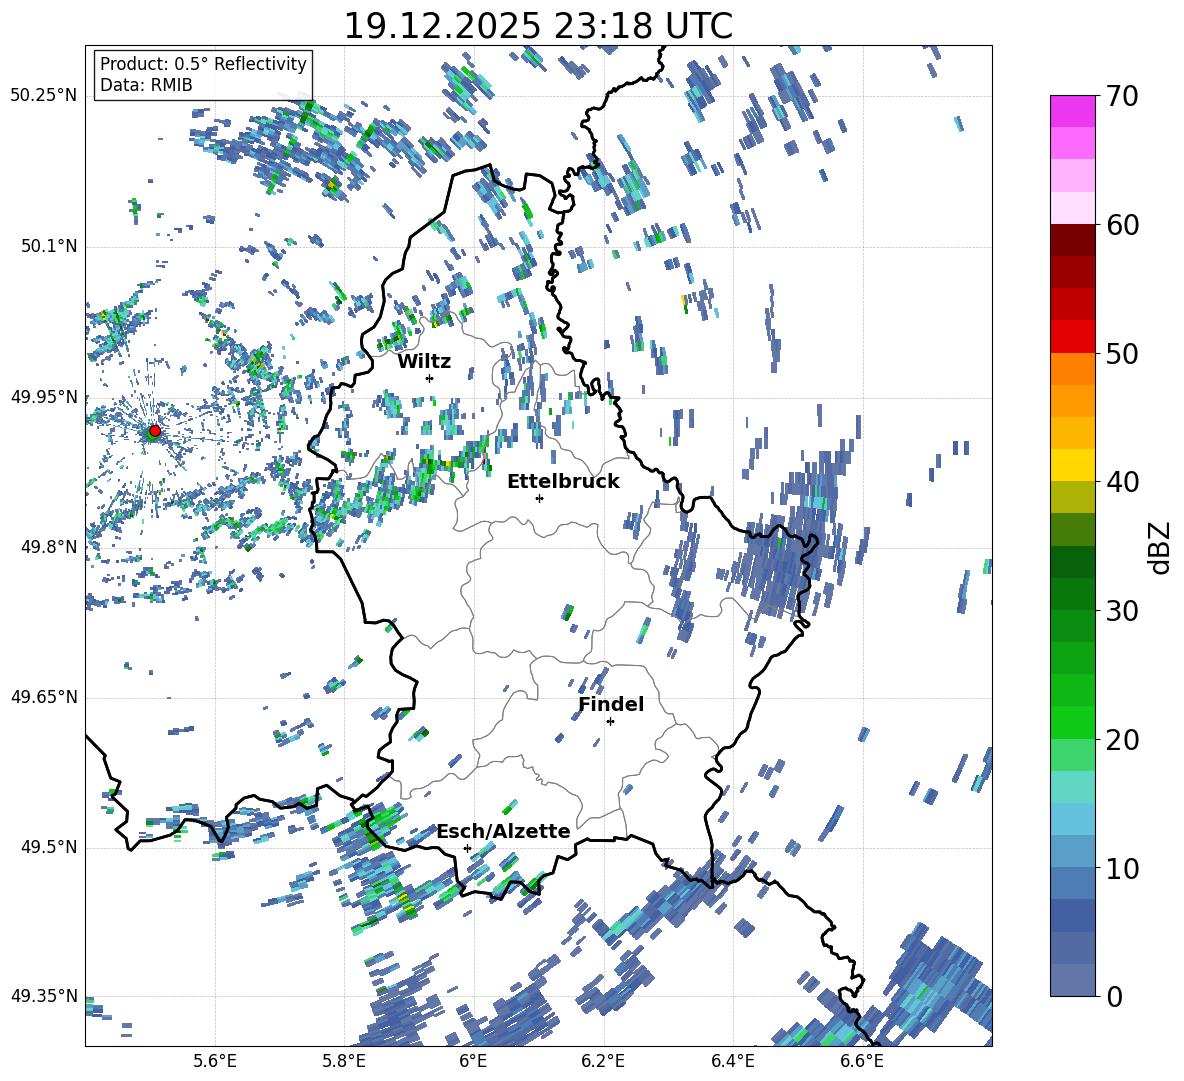Click the Product: 0.5° Reflectivity text

click(x=203, y=64)
